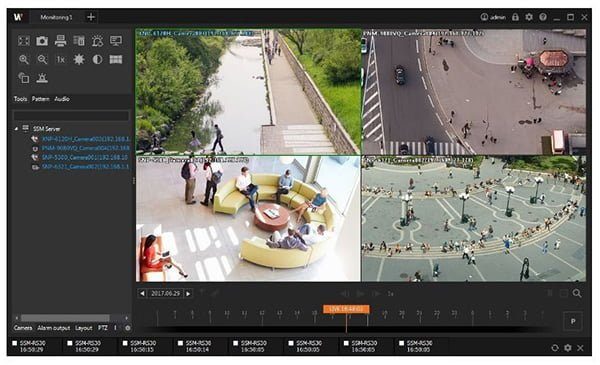This screenshot has width=600, height=365.
Task: Switch to the Alarm output tab
Action: point(54,328)
